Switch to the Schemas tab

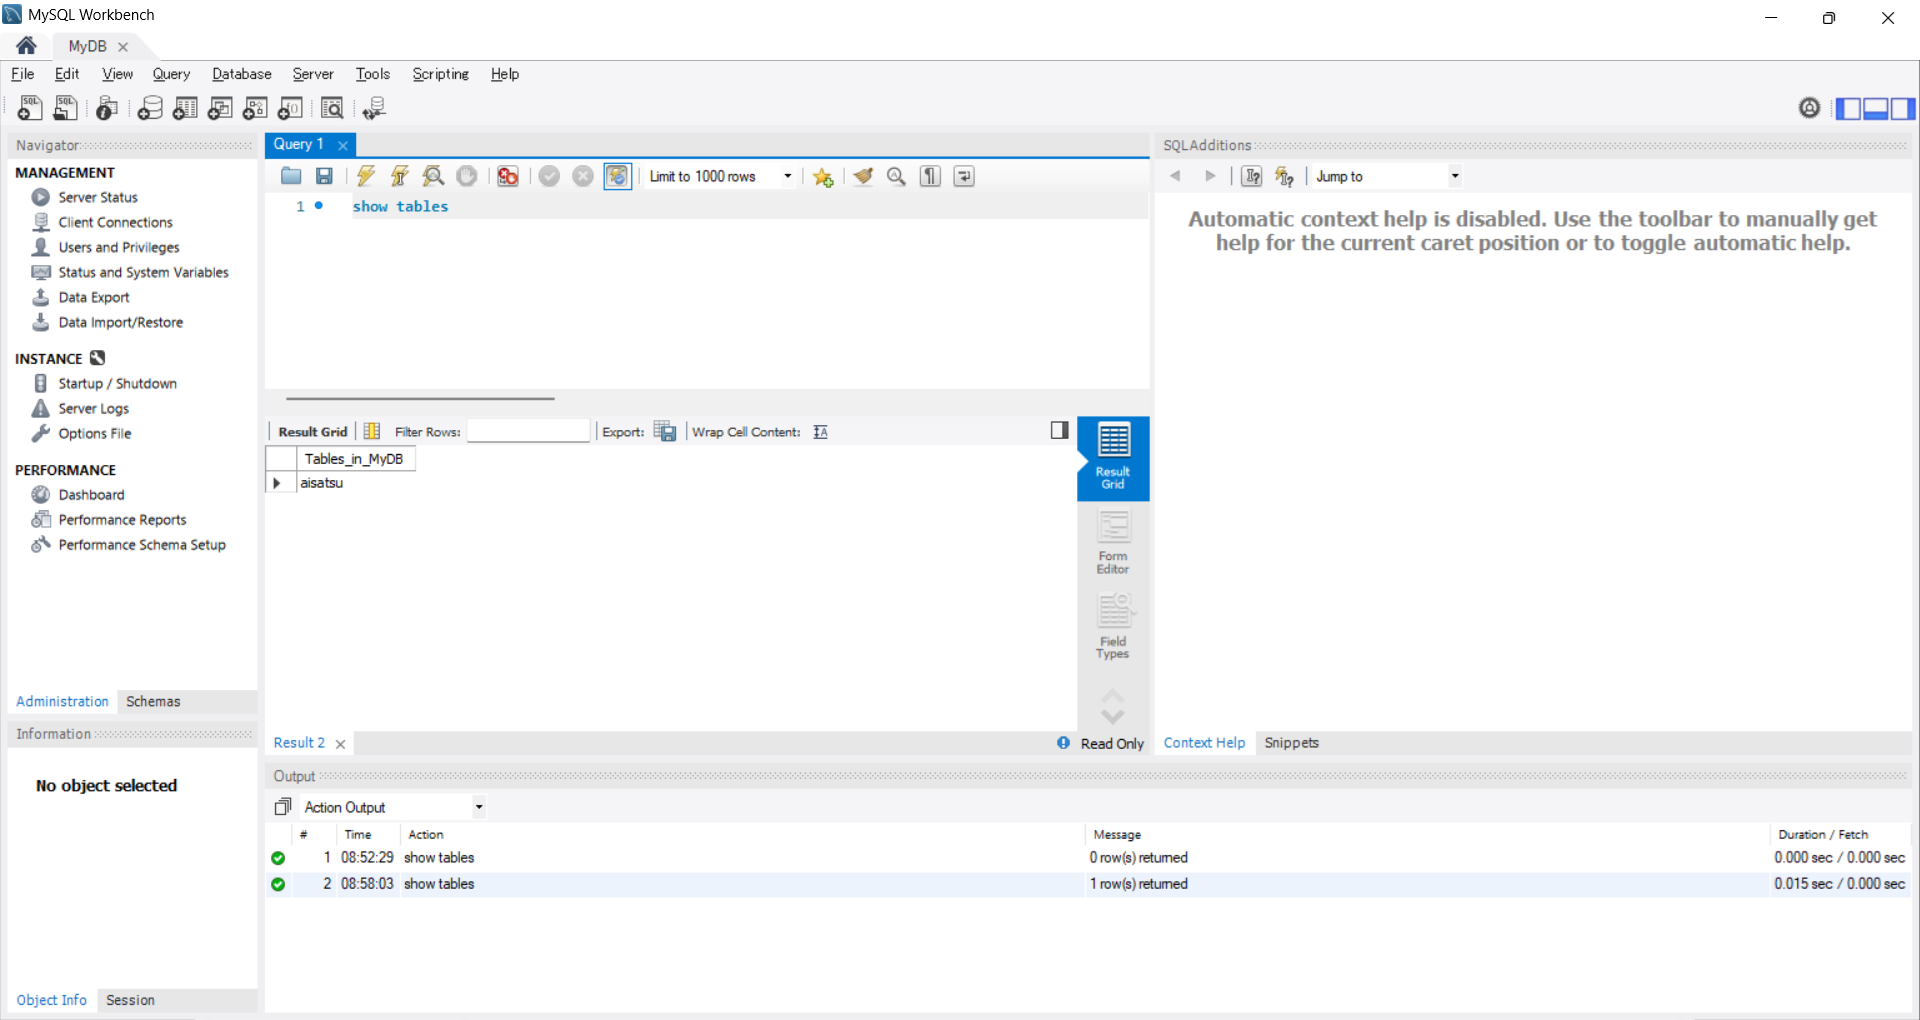[x=153, y=702]
